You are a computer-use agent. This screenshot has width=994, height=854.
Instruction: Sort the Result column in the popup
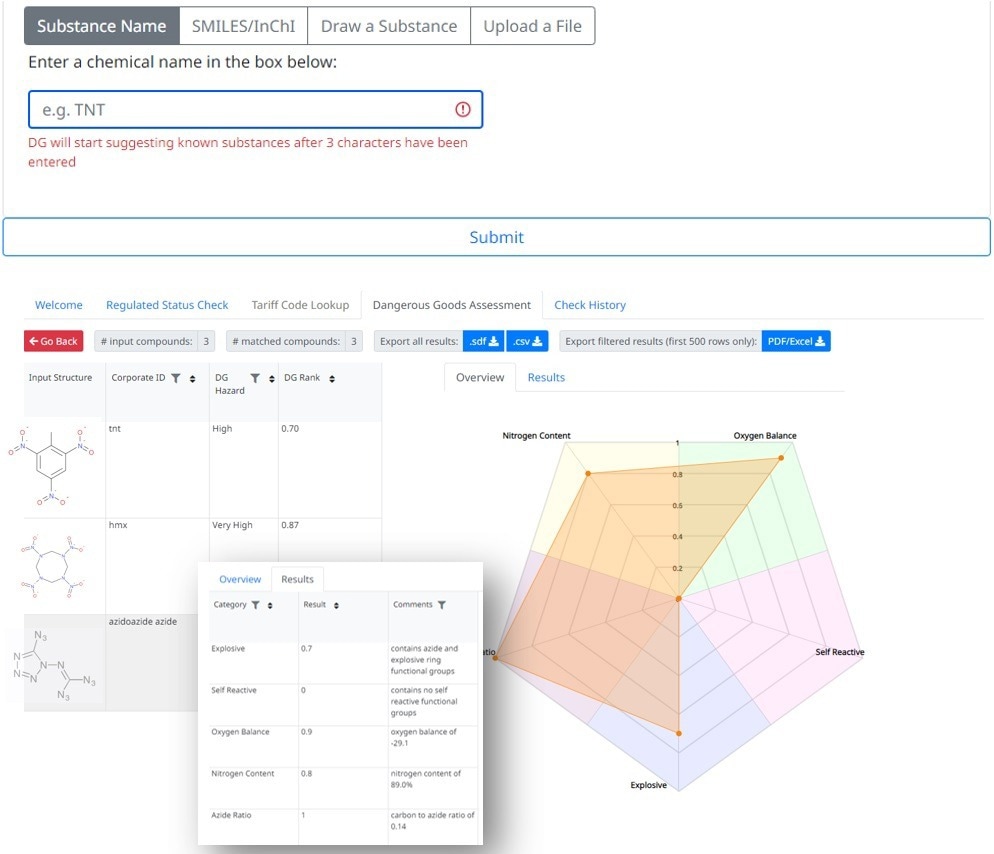(336, 604)
